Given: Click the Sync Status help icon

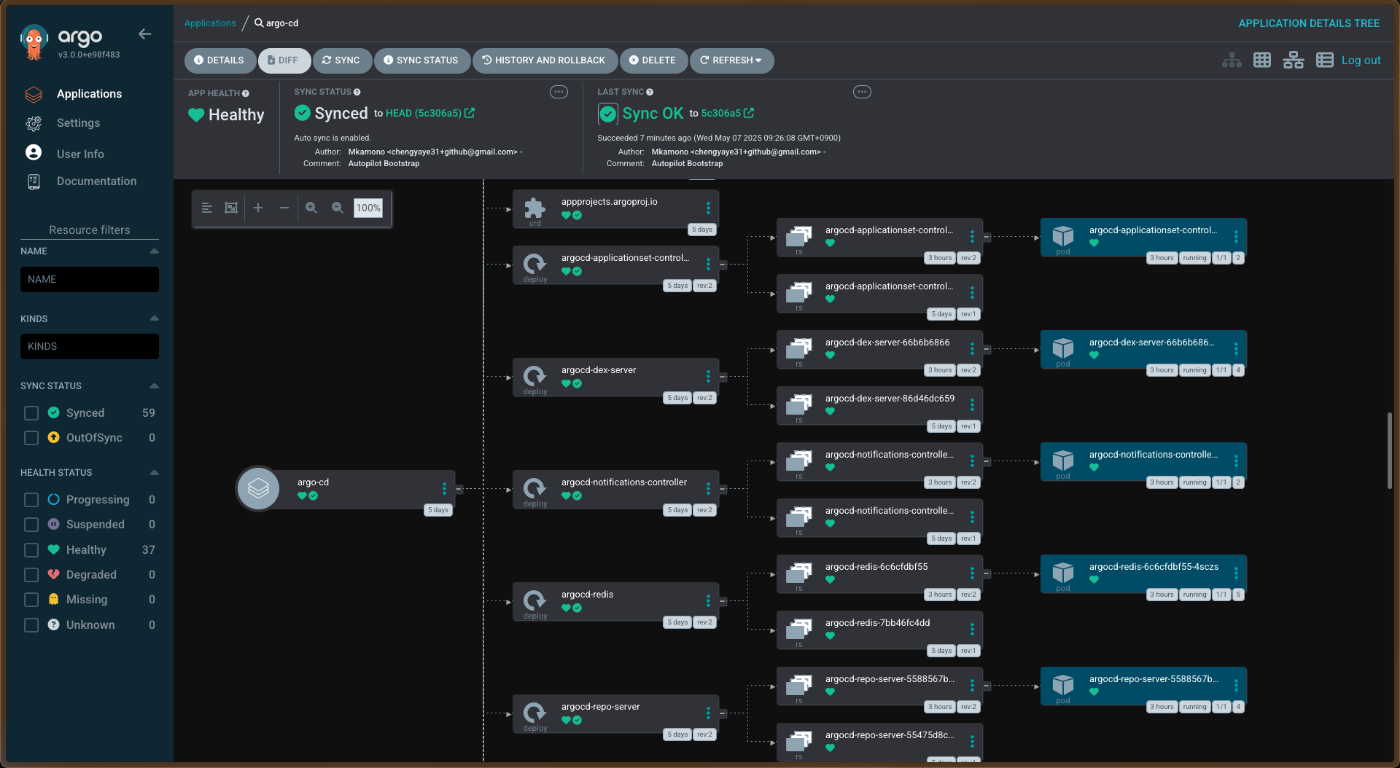Looking at the screenshot, I should [357, 92].
